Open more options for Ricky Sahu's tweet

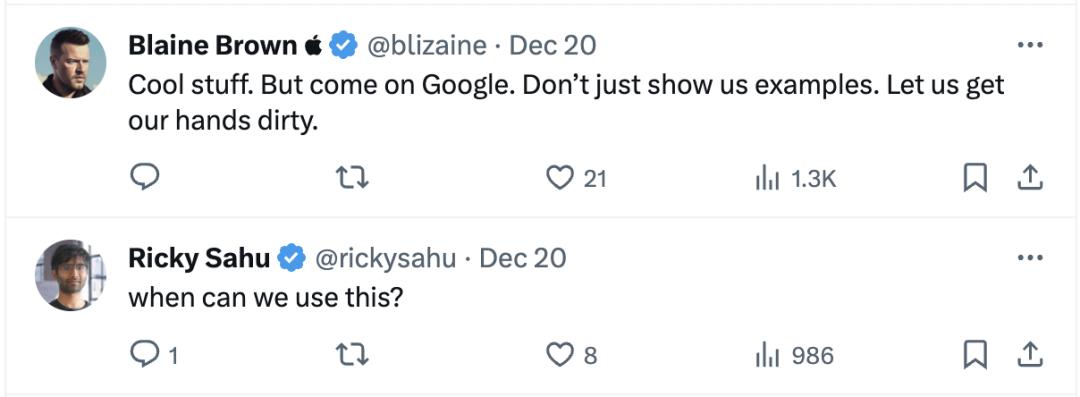1030,258
